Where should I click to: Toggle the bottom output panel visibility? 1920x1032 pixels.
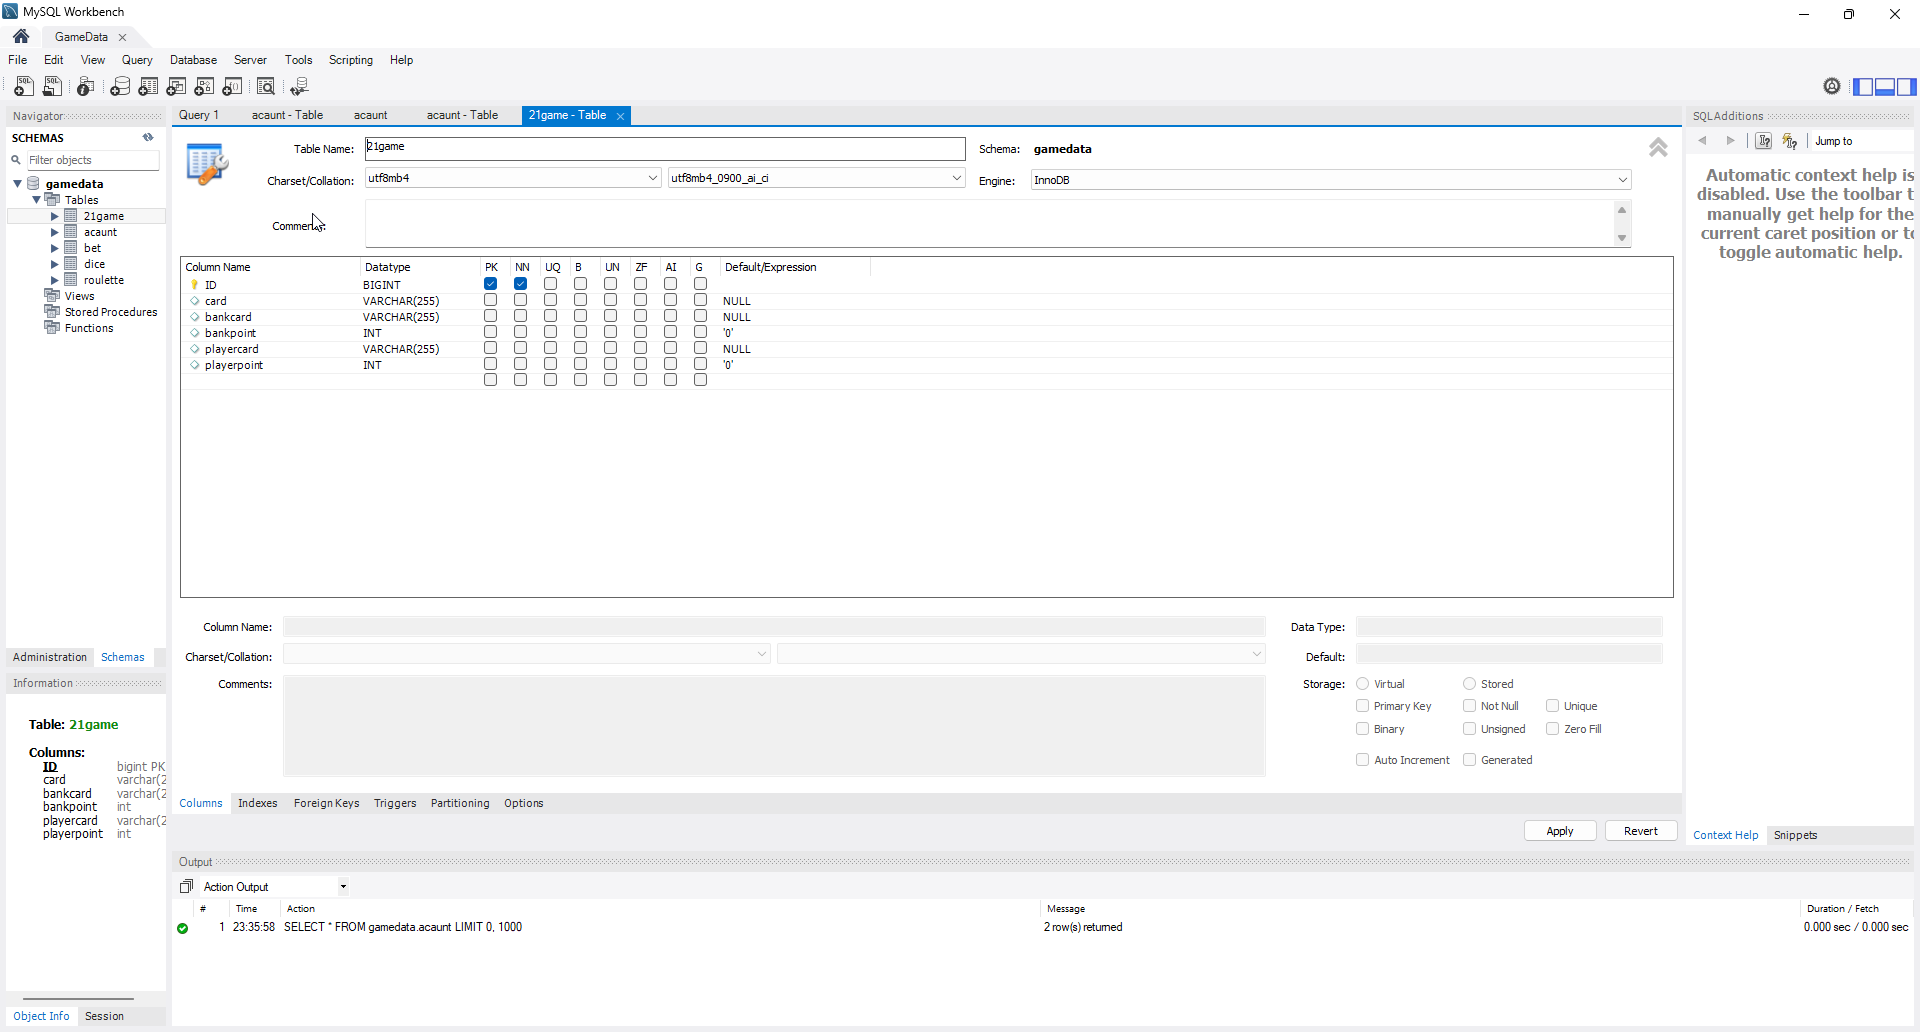tap(1885, 87)
